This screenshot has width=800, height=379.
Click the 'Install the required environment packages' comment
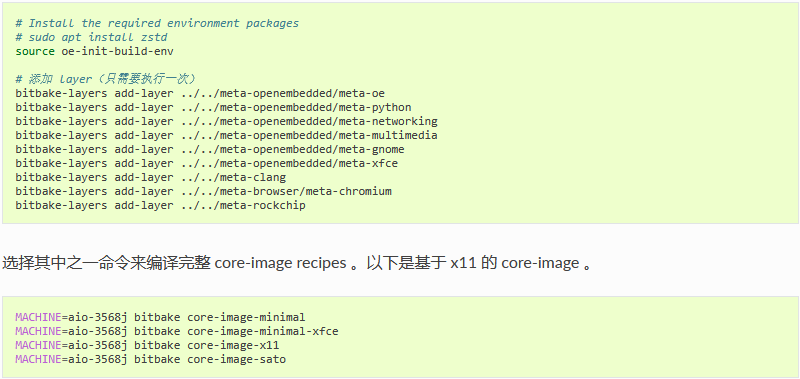coord(157,23)
